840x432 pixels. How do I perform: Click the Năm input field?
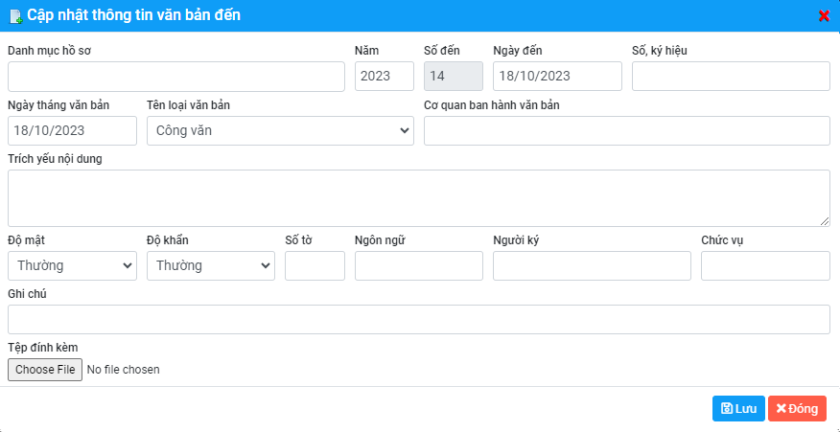384,77
